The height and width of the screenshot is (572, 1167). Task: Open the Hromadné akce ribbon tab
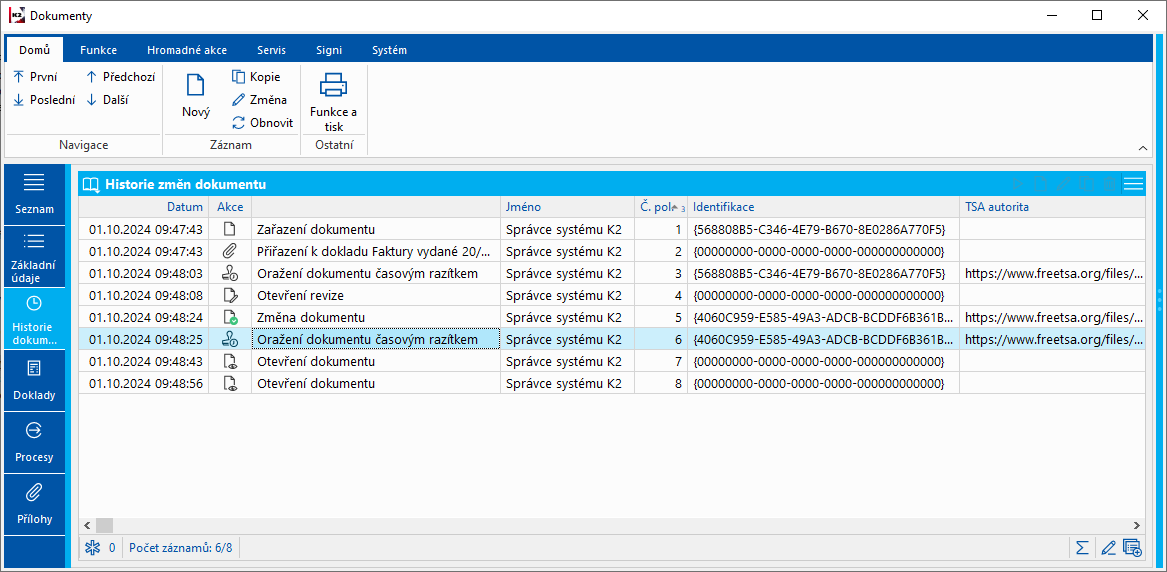(186, 50)
